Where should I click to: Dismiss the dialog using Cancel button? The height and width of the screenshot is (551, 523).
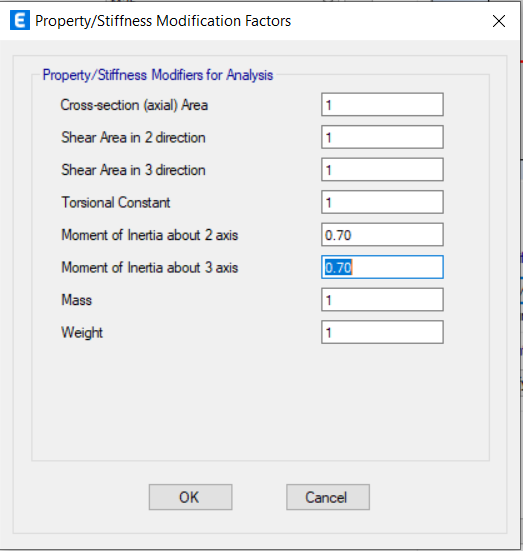coord(328,497)
